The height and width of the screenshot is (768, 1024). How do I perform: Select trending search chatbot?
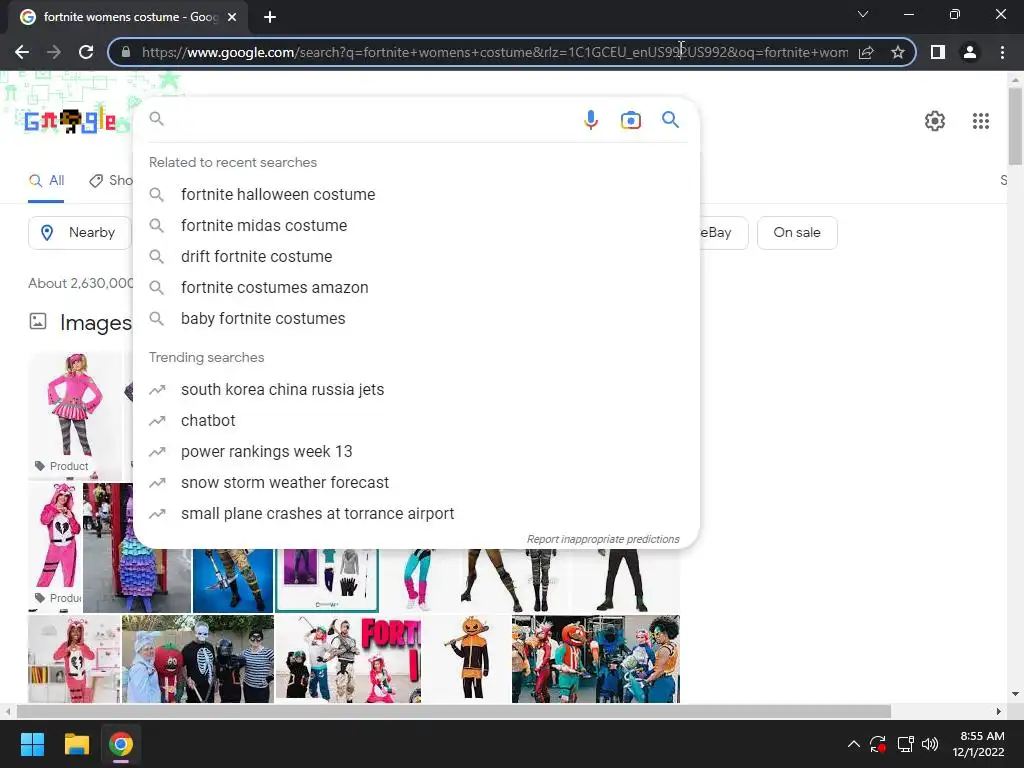[416, 421]
